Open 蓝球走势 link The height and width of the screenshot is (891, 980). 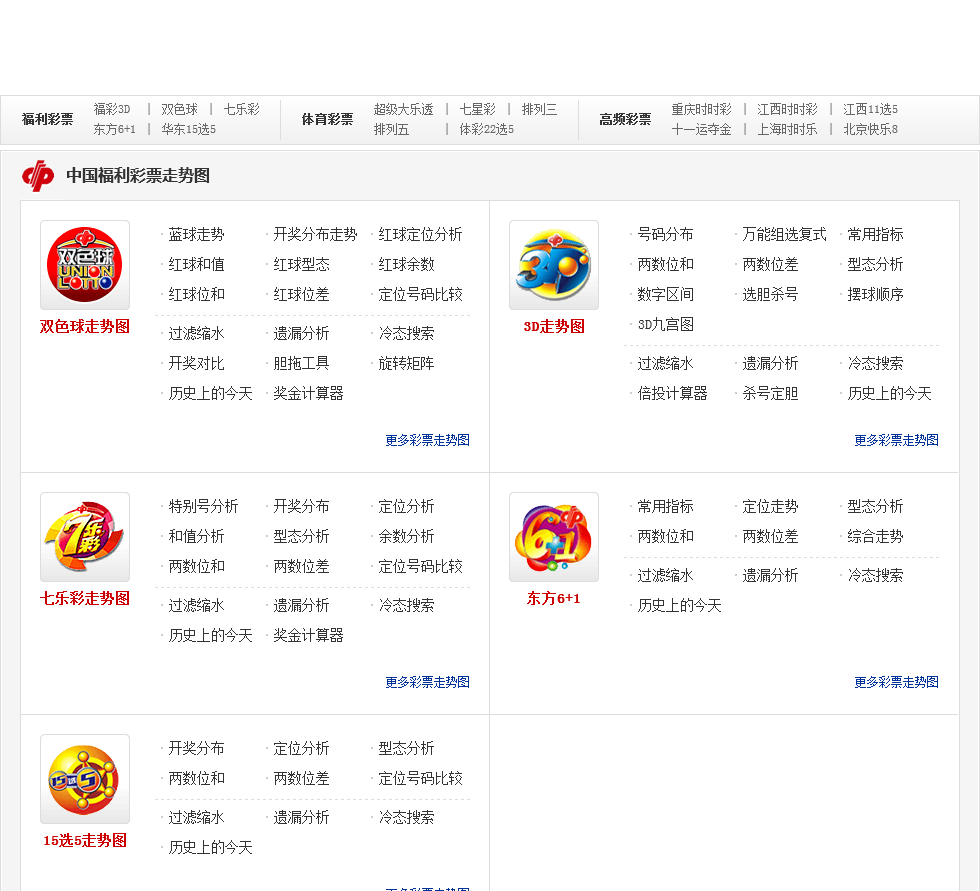196,234
